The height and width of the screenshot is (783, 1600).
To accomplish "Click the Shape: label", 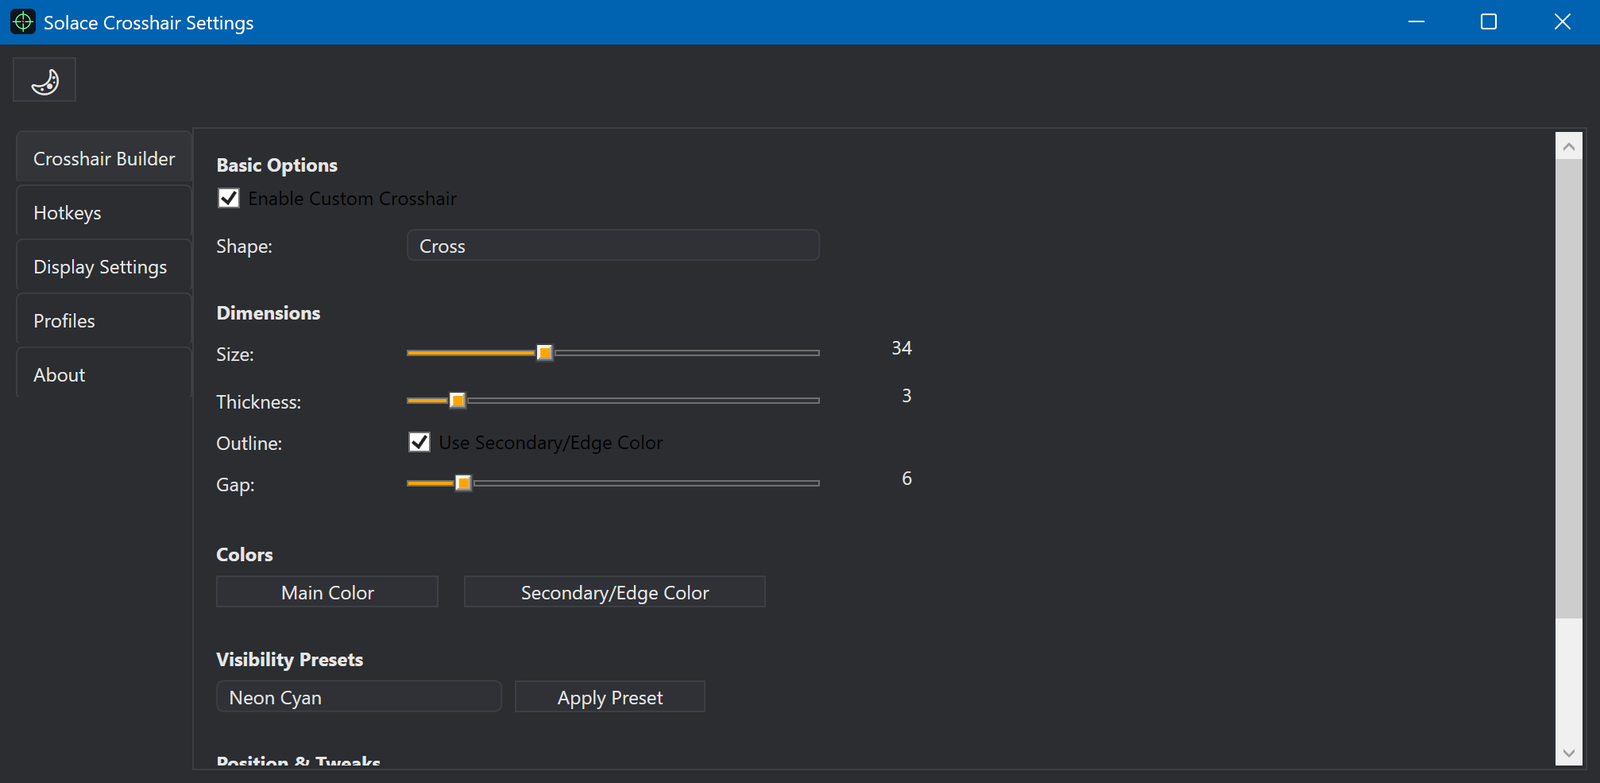I will [244, 246].
